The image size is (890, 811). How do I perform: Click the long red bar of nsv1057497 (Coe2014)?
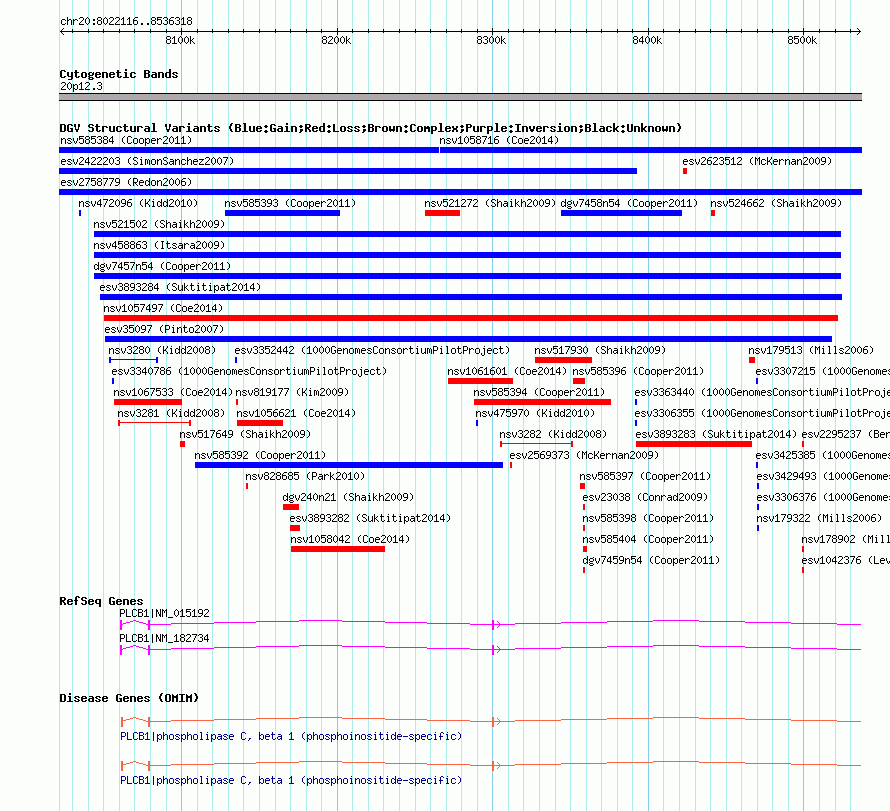coord(471,318)
